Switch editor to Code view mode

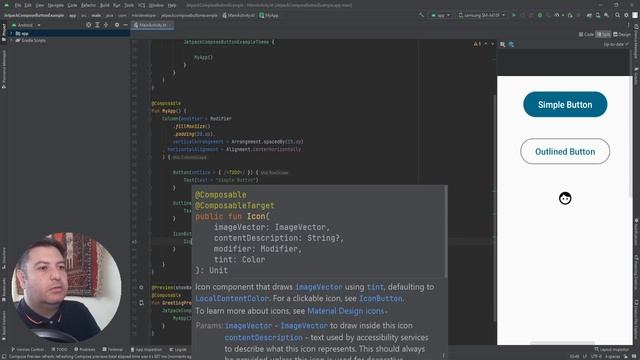tap(586, 34)
